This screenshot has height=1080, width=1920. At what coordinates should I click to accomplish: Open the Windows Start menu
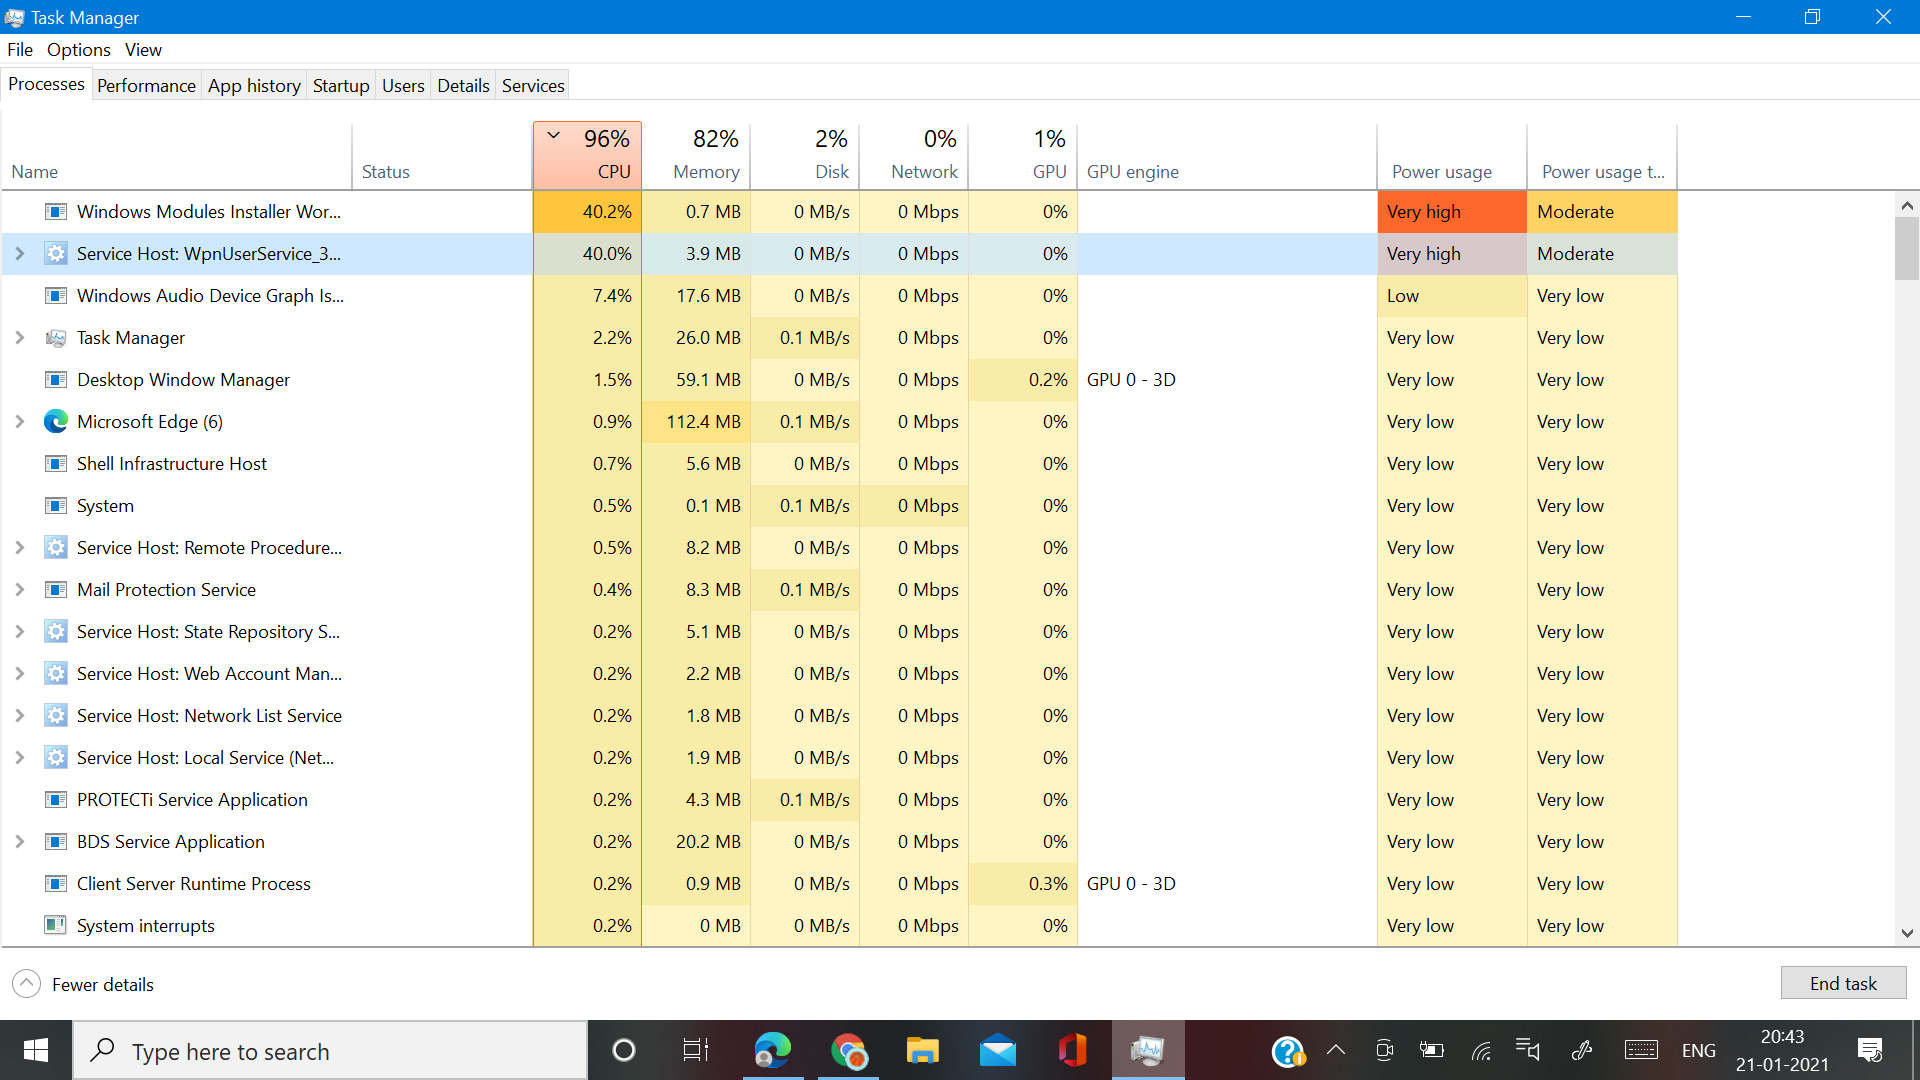click(x=36, y=1050)
